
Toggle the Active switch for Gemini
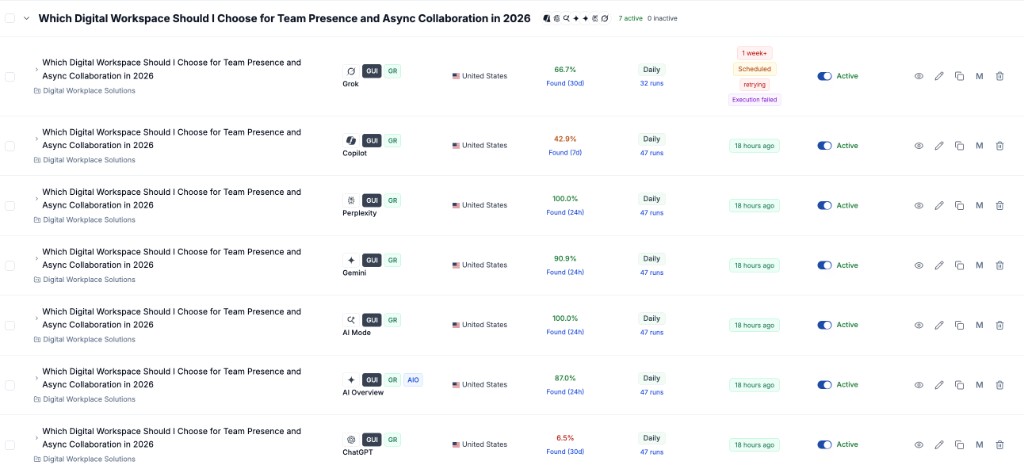point(824,265)
